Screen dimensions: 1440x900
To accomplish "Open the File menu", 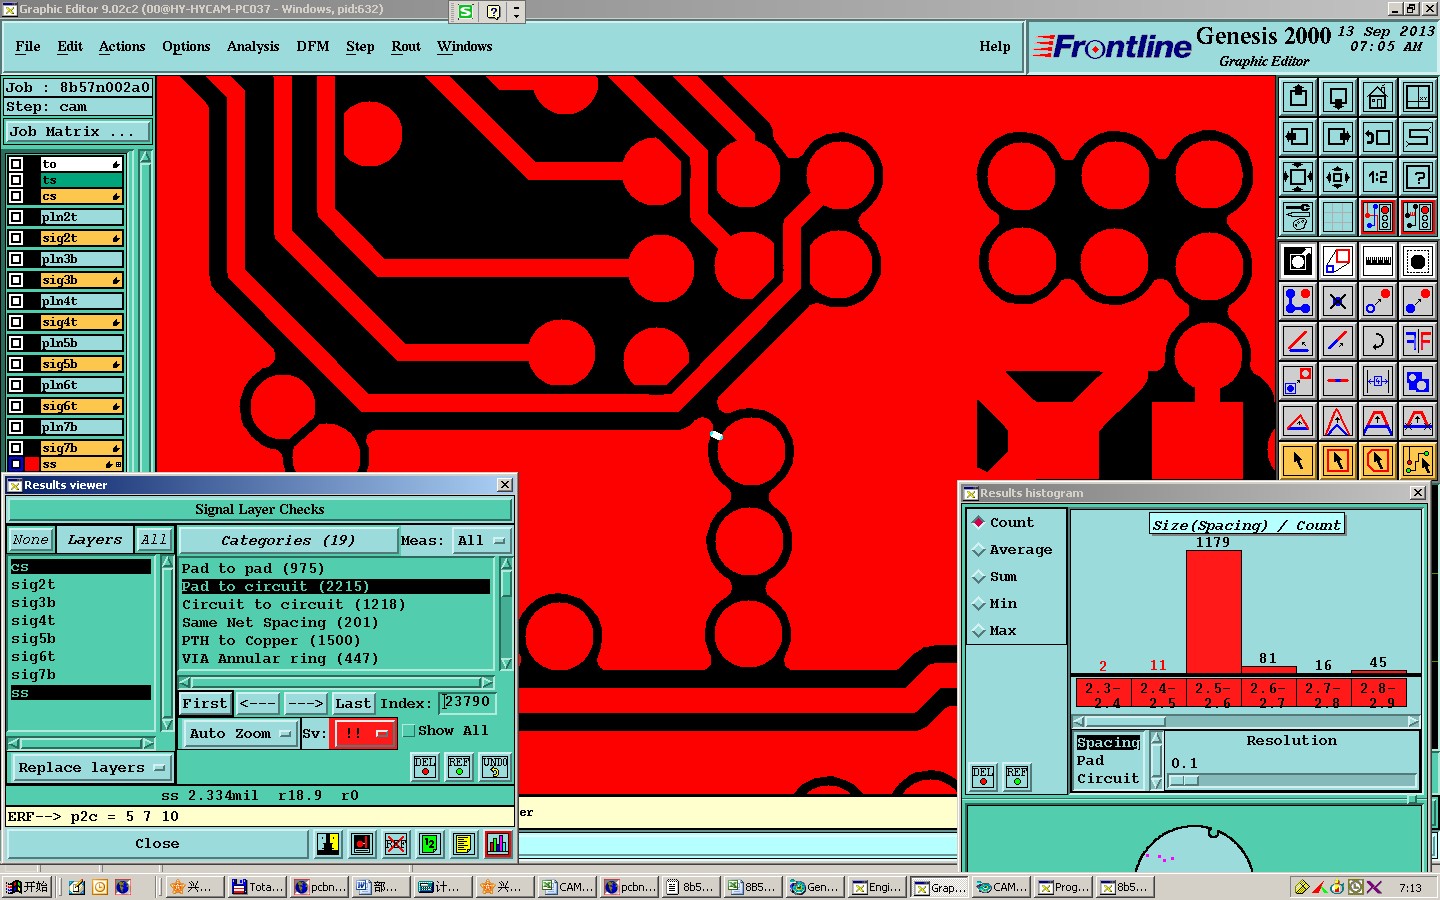I will pyautogui.click(x=28, y=46).
